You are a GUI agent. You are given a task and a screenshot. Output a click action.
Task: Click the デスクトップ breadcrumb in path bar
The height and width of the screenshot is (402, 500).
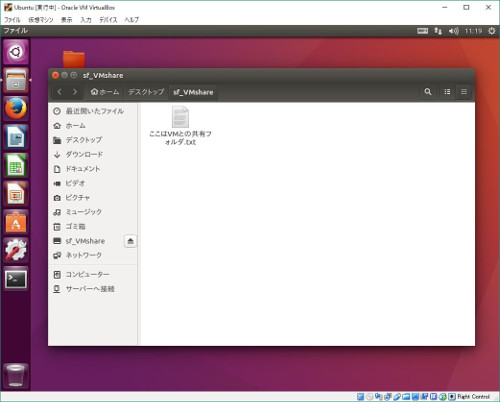pyautogui.click(x=146, y=92)
